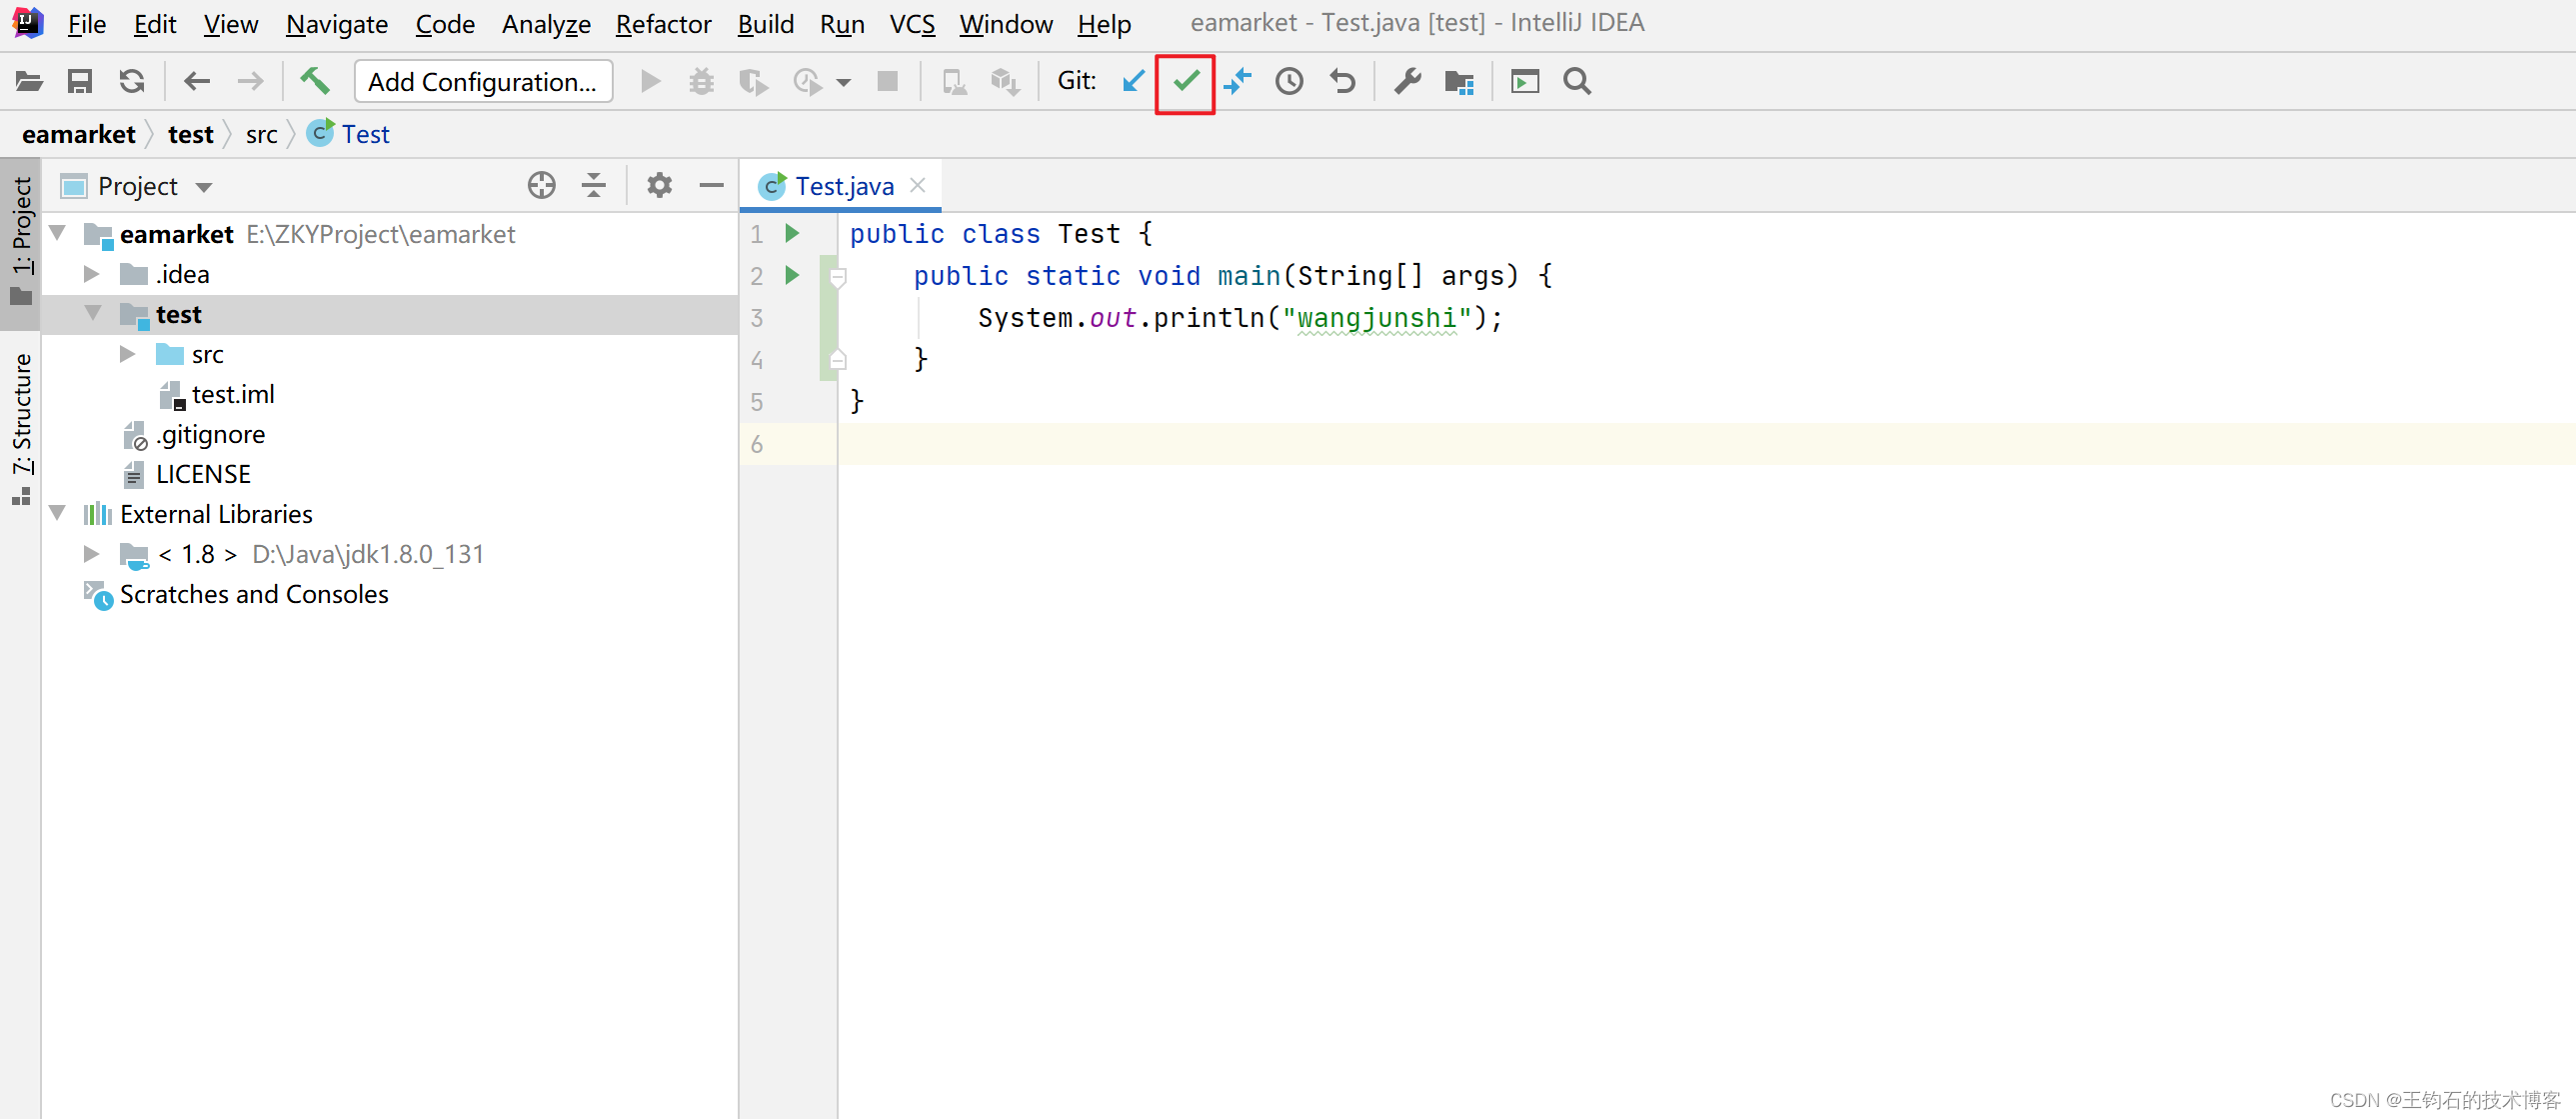The image size is (2576, 1119).
Task: Click the Test class breadcrumb
Action: 364,134
